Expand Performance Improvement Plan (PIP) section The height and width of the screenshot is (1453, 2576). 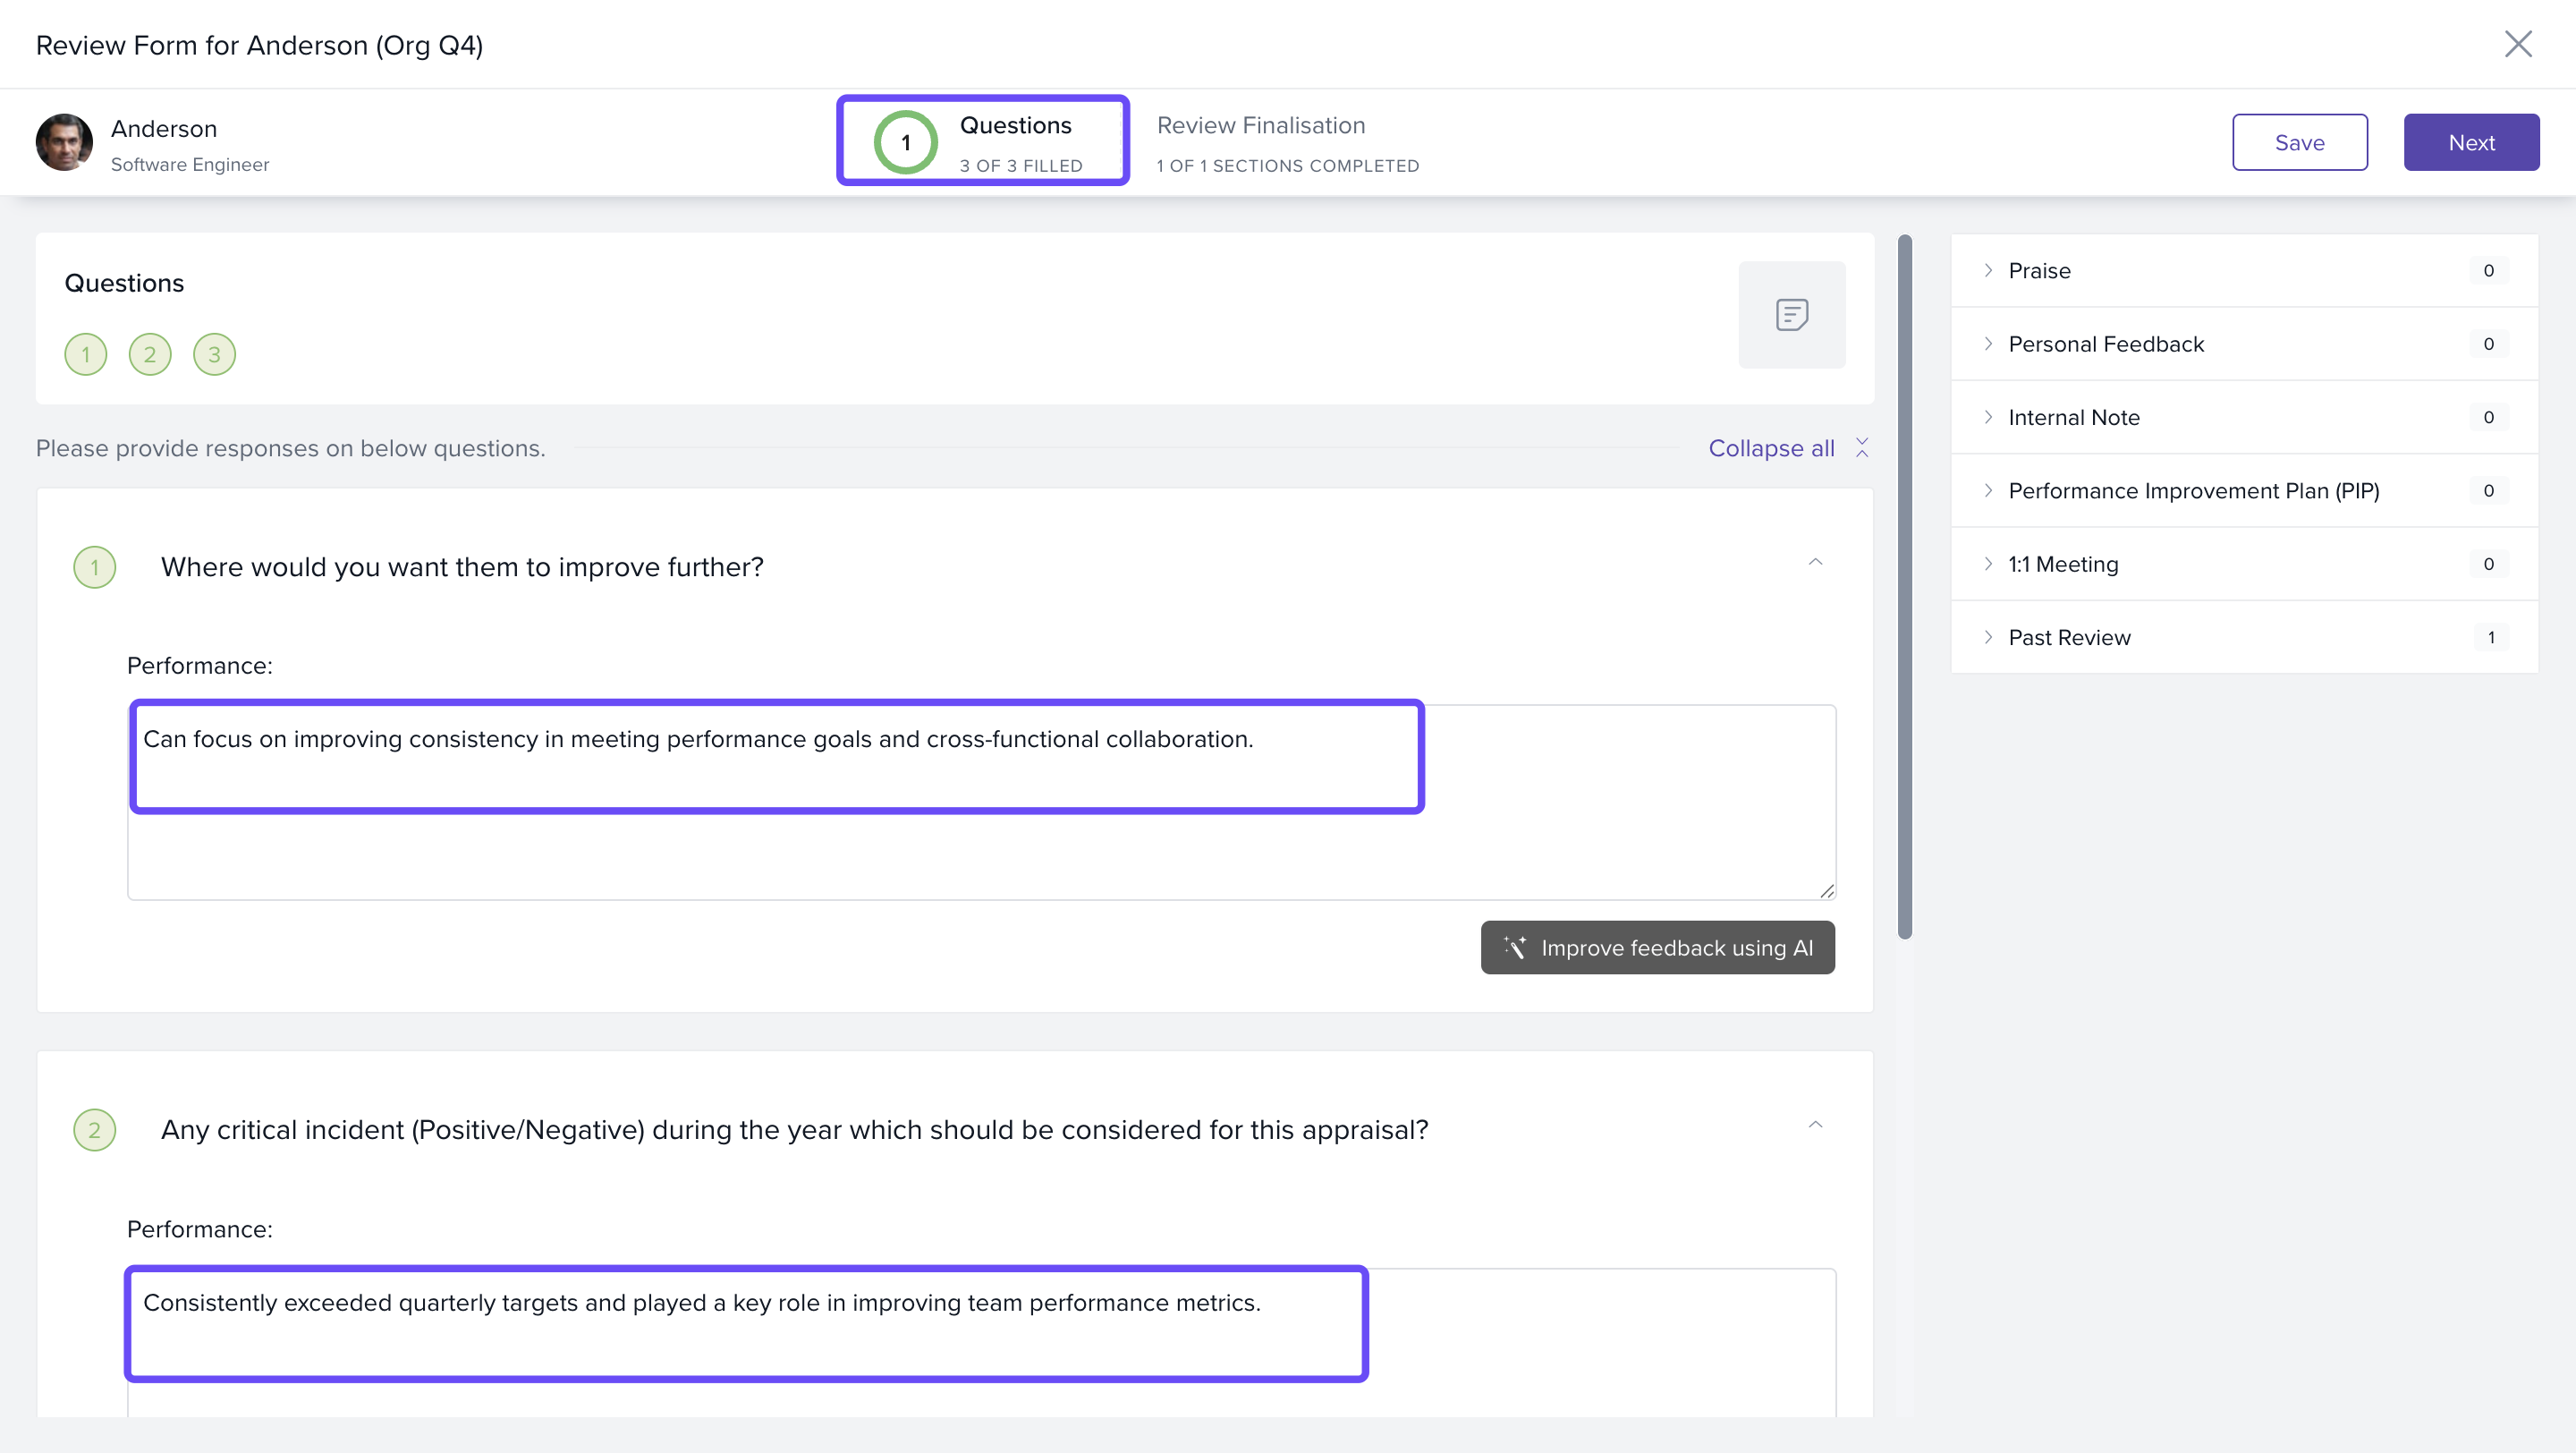tap(2193, 491)
